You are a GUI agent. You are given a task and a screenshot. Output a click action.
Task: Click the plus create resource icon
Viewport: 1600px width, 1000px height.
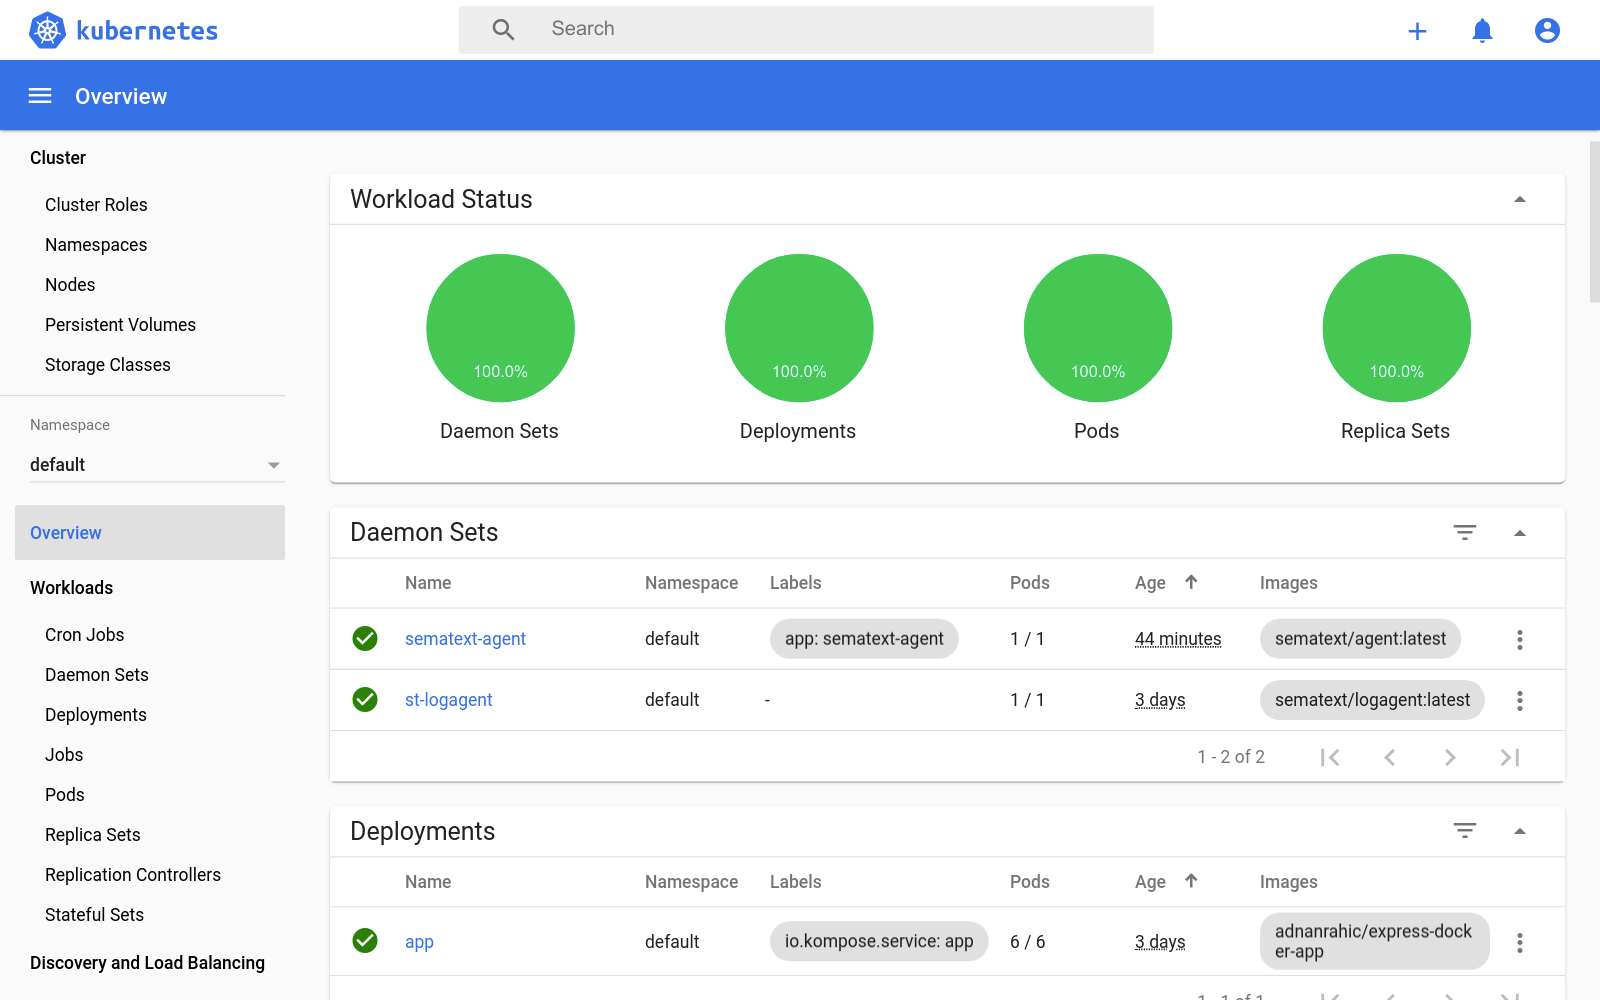click(x=1417, y=31)
